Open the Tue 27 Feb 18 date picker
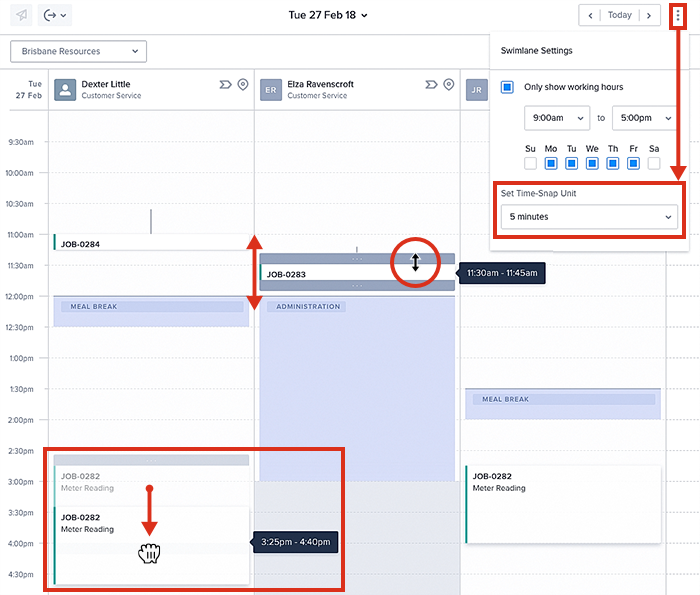This screenshot has height=595, width=700. pyautogui.click(x=328, y=15)
